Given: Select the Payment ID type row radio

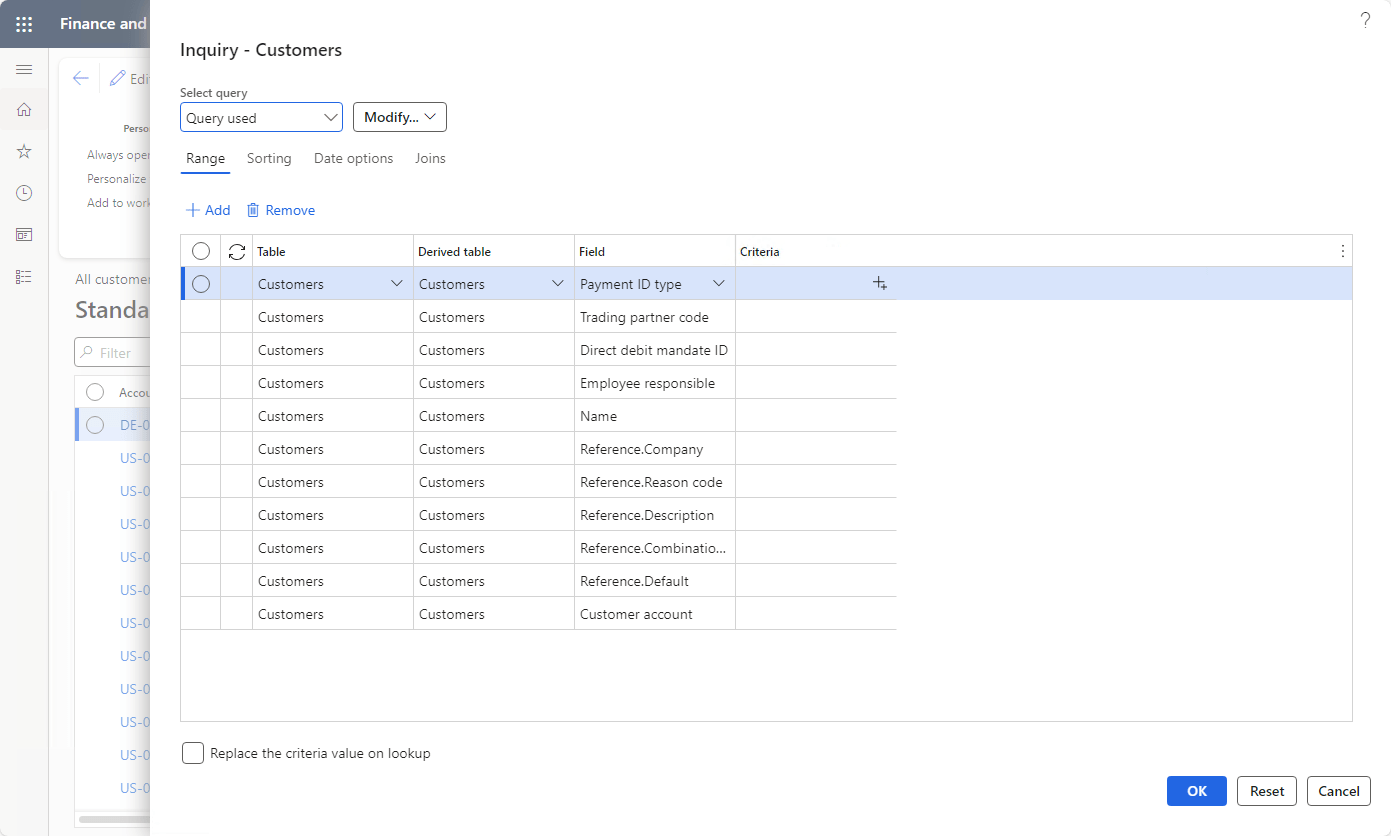Looking at the screenshot, I should pyautogui.click(x=201, y=284).
